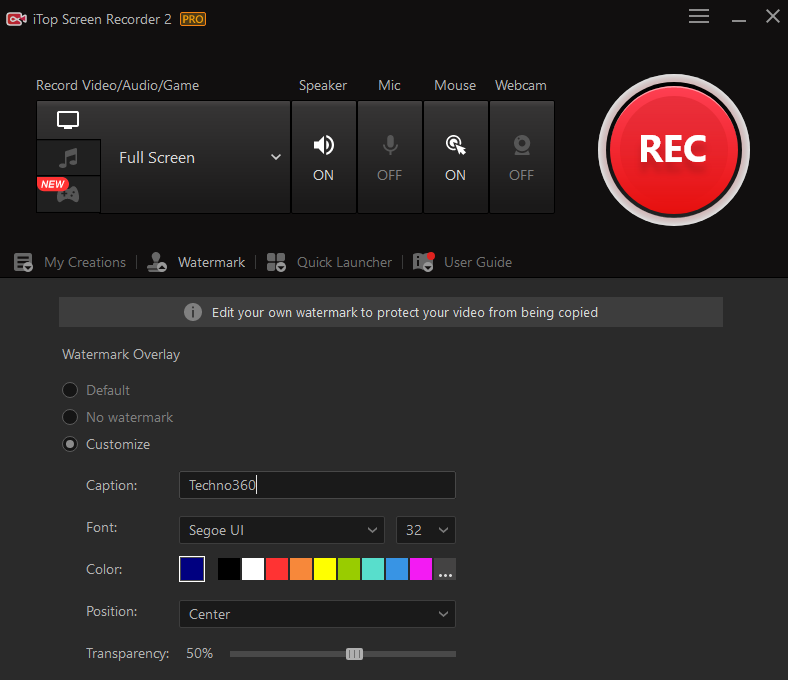Screen dimensions: 788x680
Task: Click the info icon in watermark banner
Action: tap(193, 312)
